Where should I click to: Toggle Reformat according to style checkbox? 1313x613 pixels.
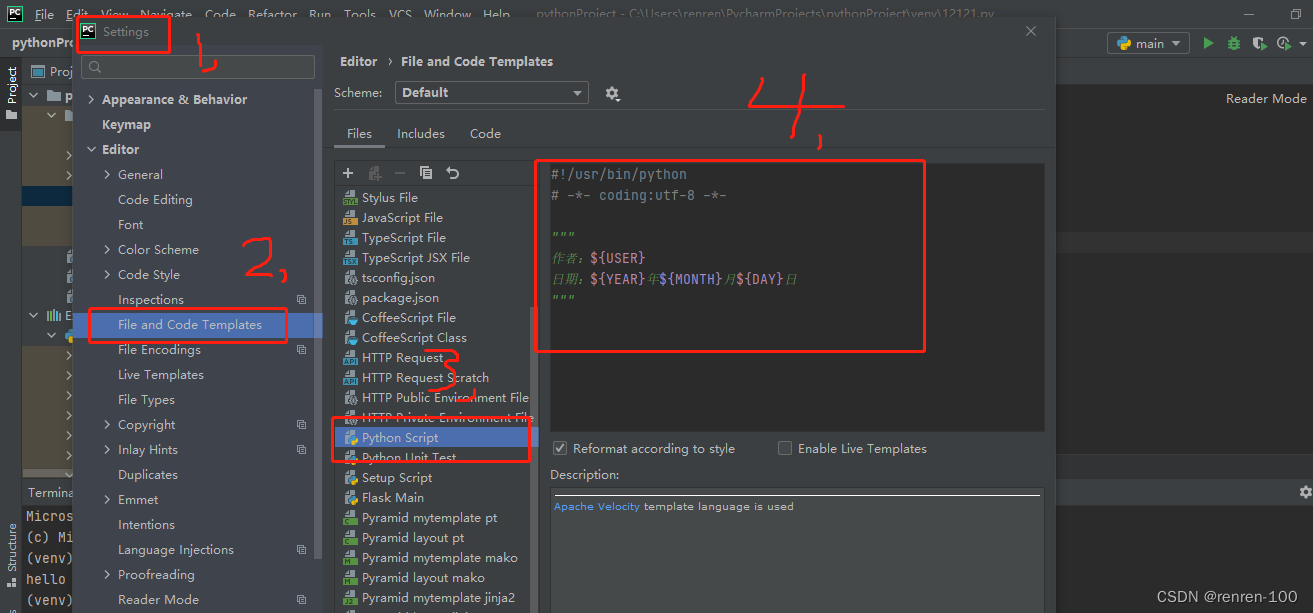[560, 449]
